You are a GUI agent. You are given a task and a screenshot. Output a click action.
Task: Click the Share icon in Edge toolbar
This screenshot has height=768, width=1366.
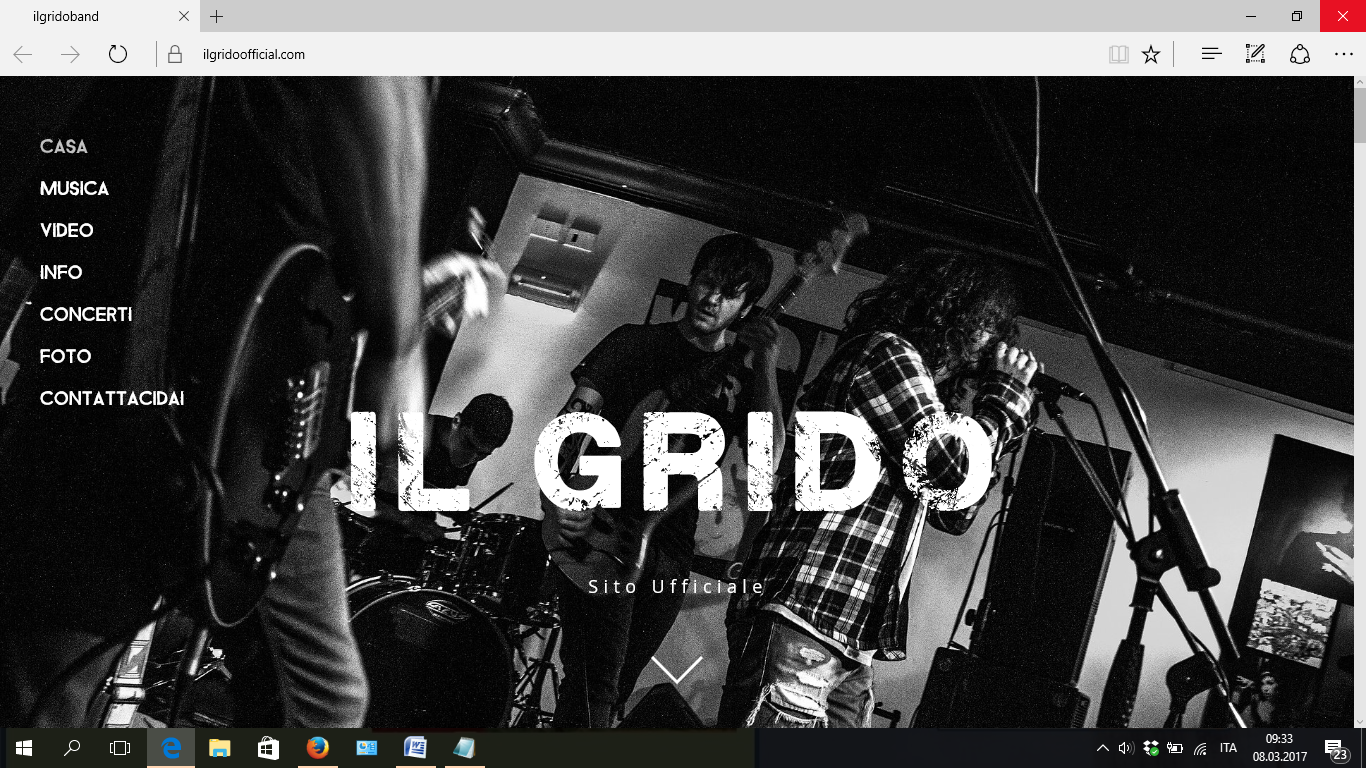1299,54
